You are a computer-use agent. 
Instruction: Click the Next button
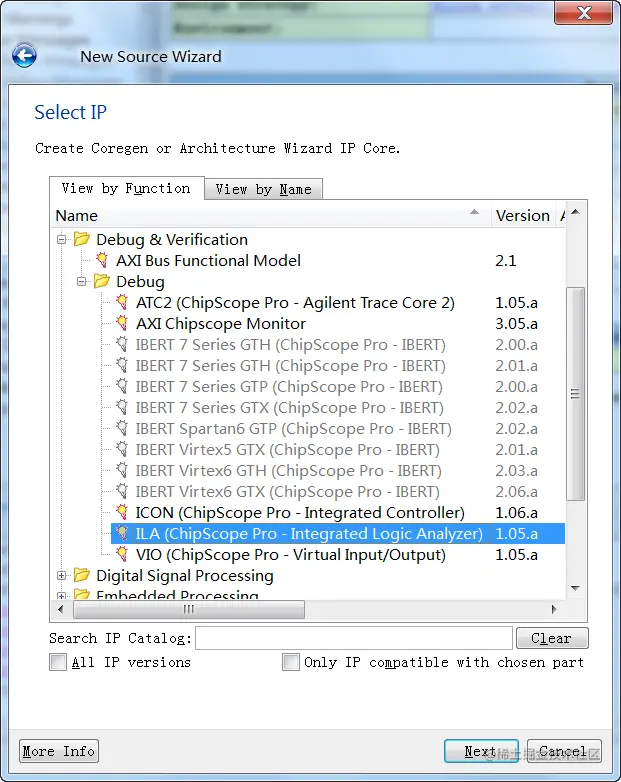pos(481,751)
